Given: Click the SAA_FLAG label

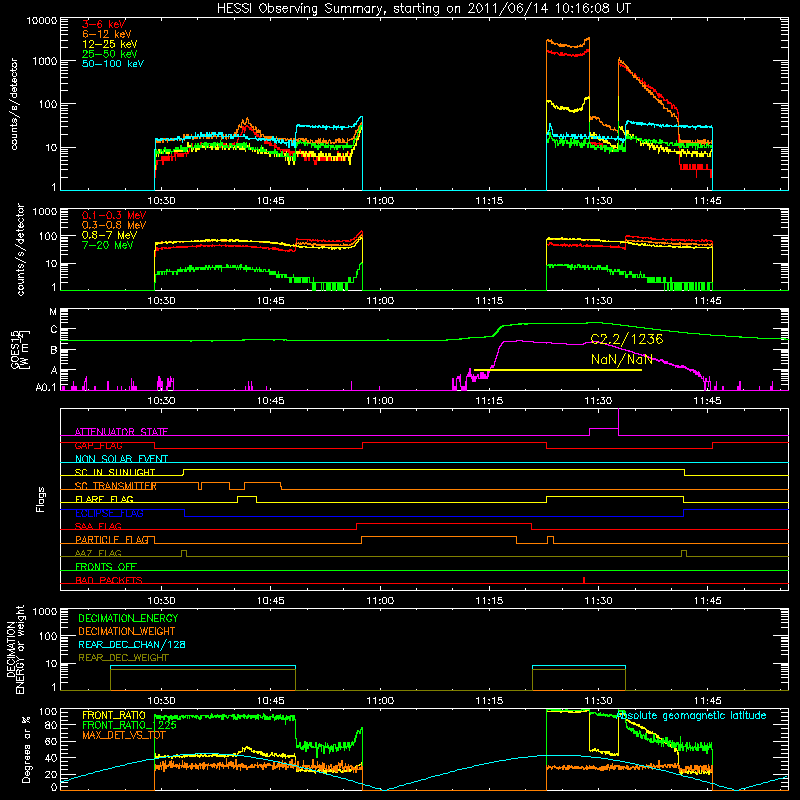Looking at the screenshot, I should coord(98,526).
